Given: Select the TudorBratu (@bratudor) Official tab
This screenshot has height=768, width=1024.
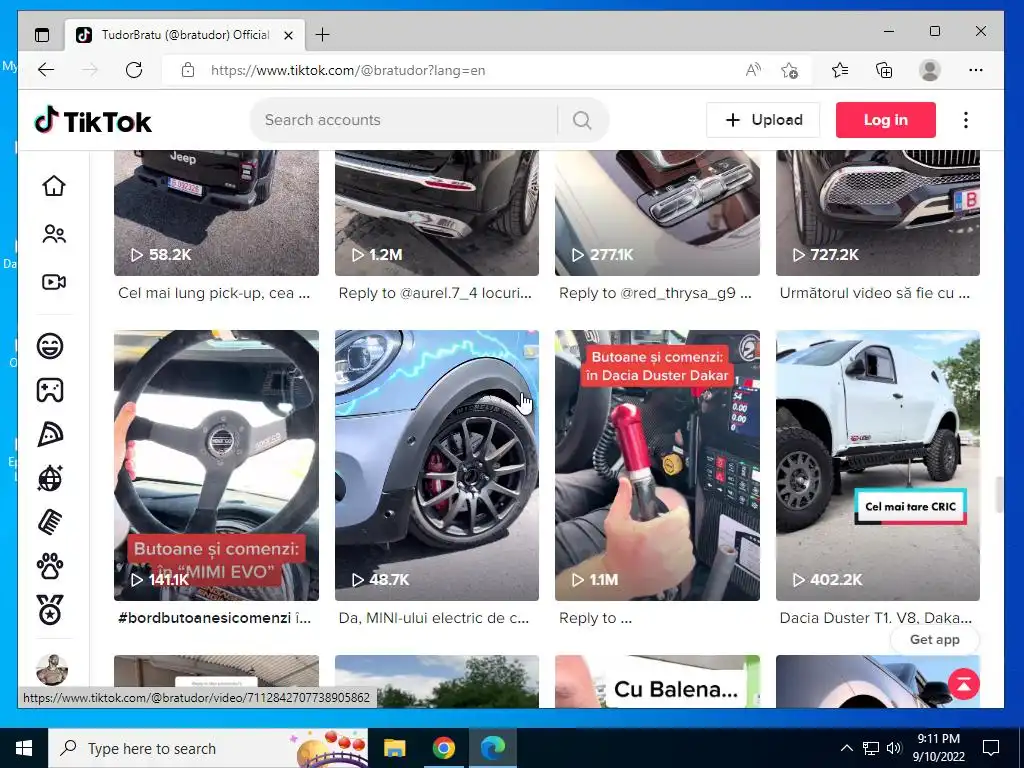Looking at the screenshot, I should [185, 35].
